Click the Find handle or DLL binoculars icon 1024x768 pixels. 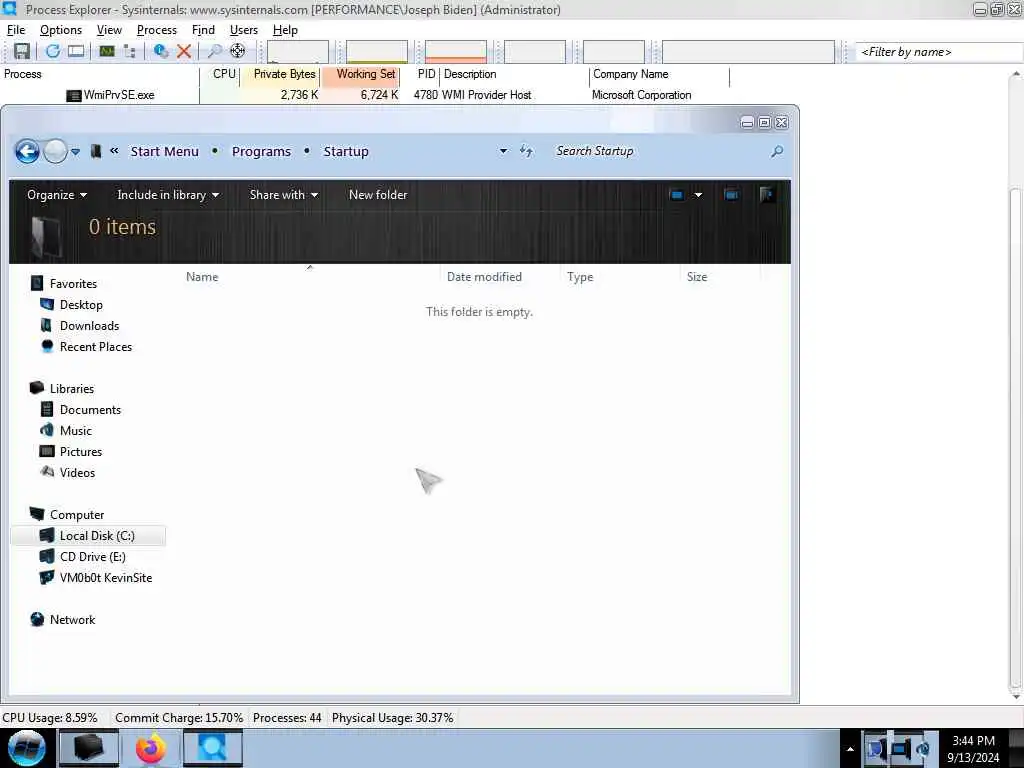214,51
